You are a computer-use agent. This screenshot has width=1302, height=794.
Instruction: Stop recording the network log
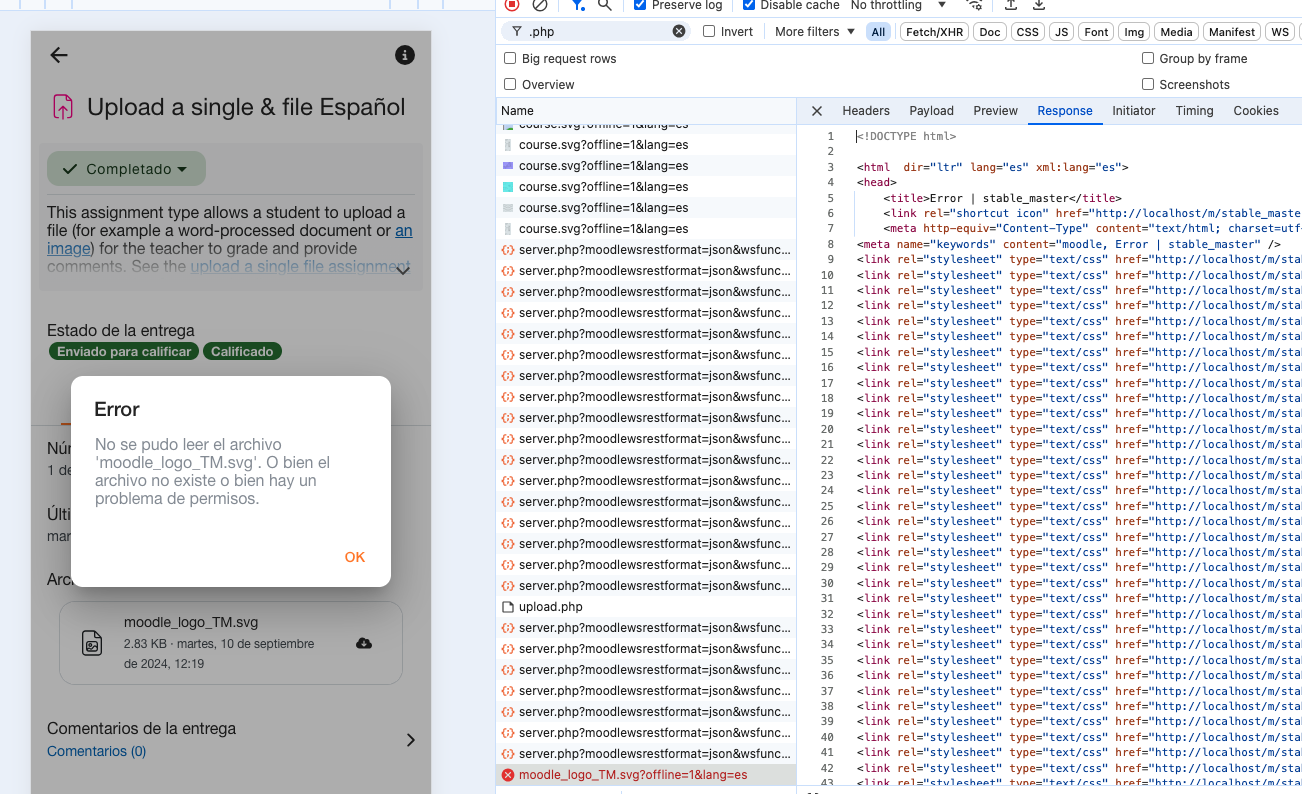(512, 5)
